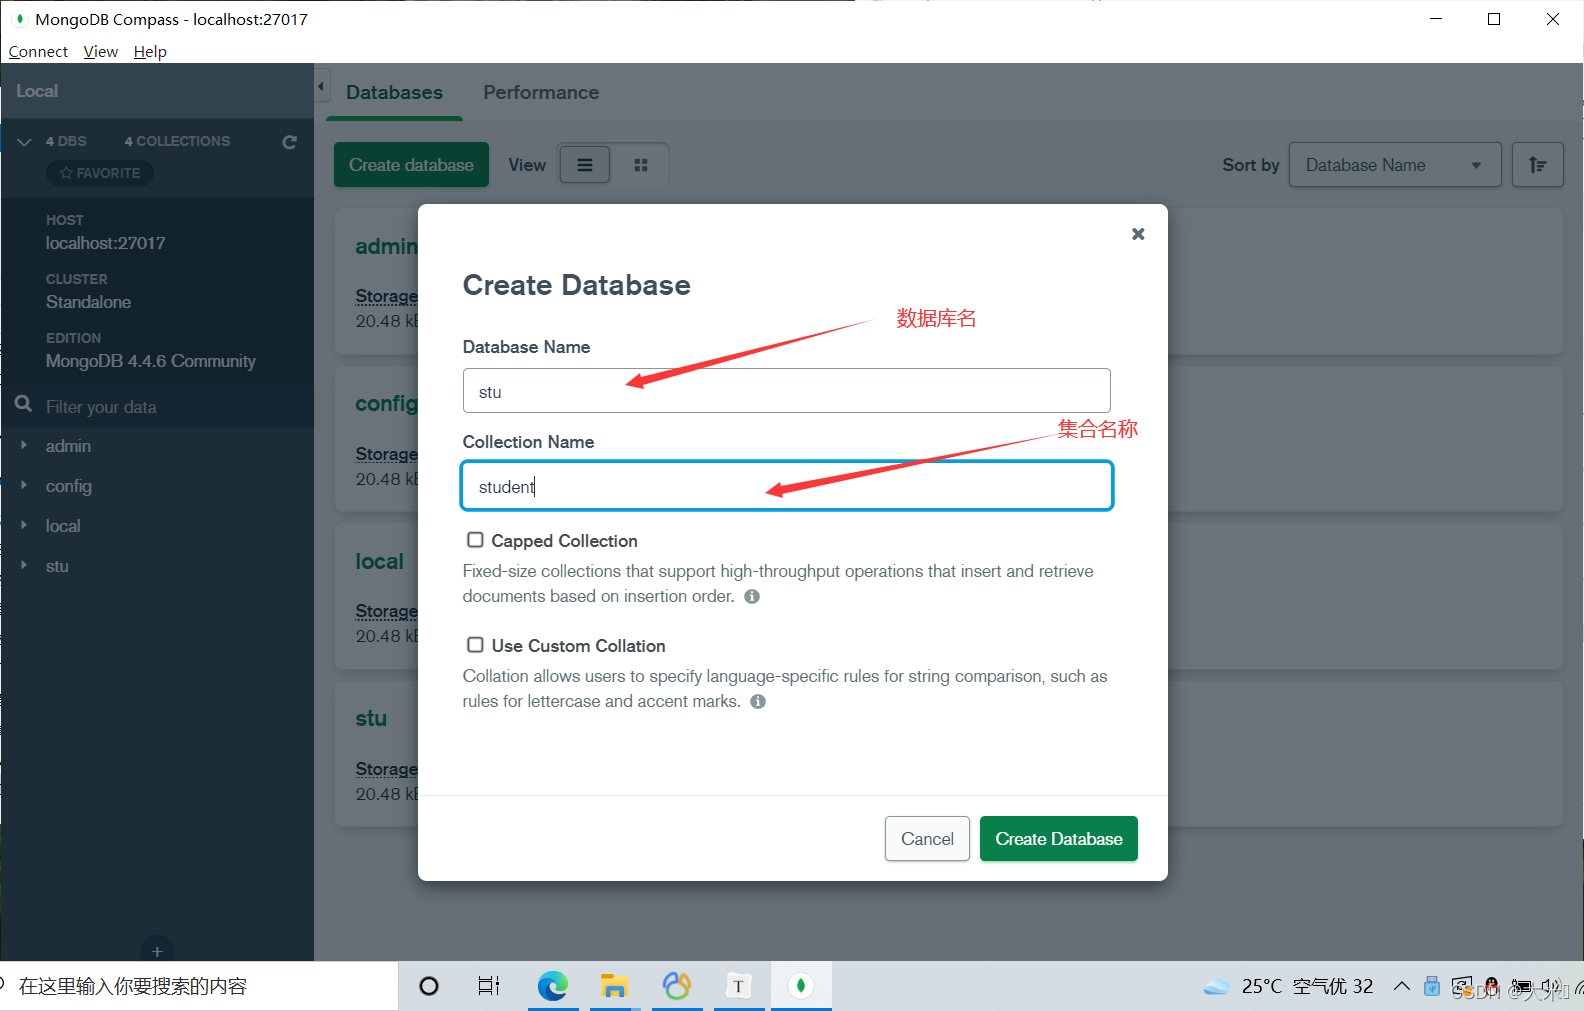Launch Microsoft Edge from taskbar
Viewport: 1584px width, 1011px height.
click(x=552, y=986)
